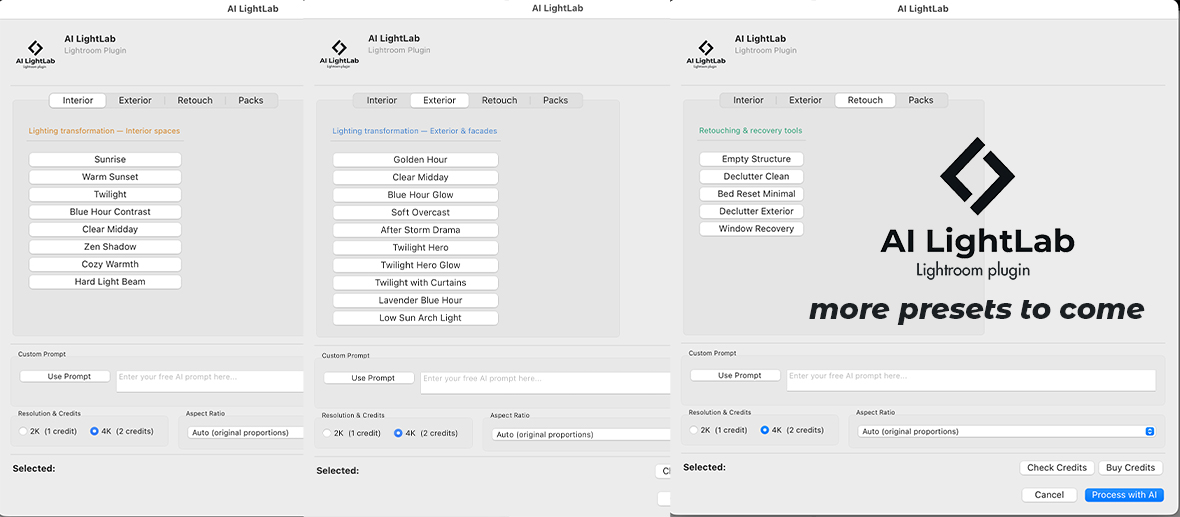Screen dimensions: 1180x517
Task: Apply the Blue Hour Contrast preset
Action: coord(105,211)
